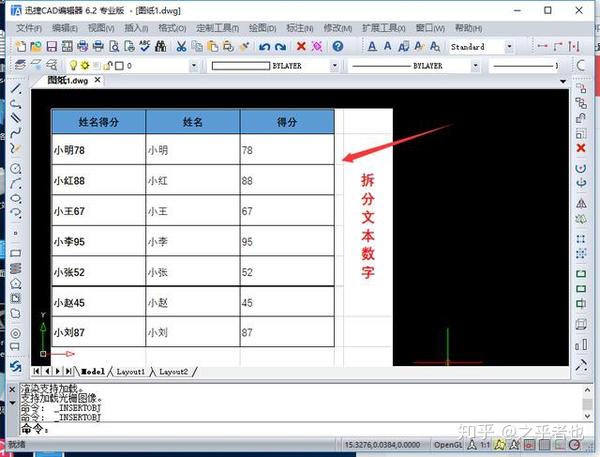Close the command line panel
This screenshot has height=457, width=600.
pos(12,390)
